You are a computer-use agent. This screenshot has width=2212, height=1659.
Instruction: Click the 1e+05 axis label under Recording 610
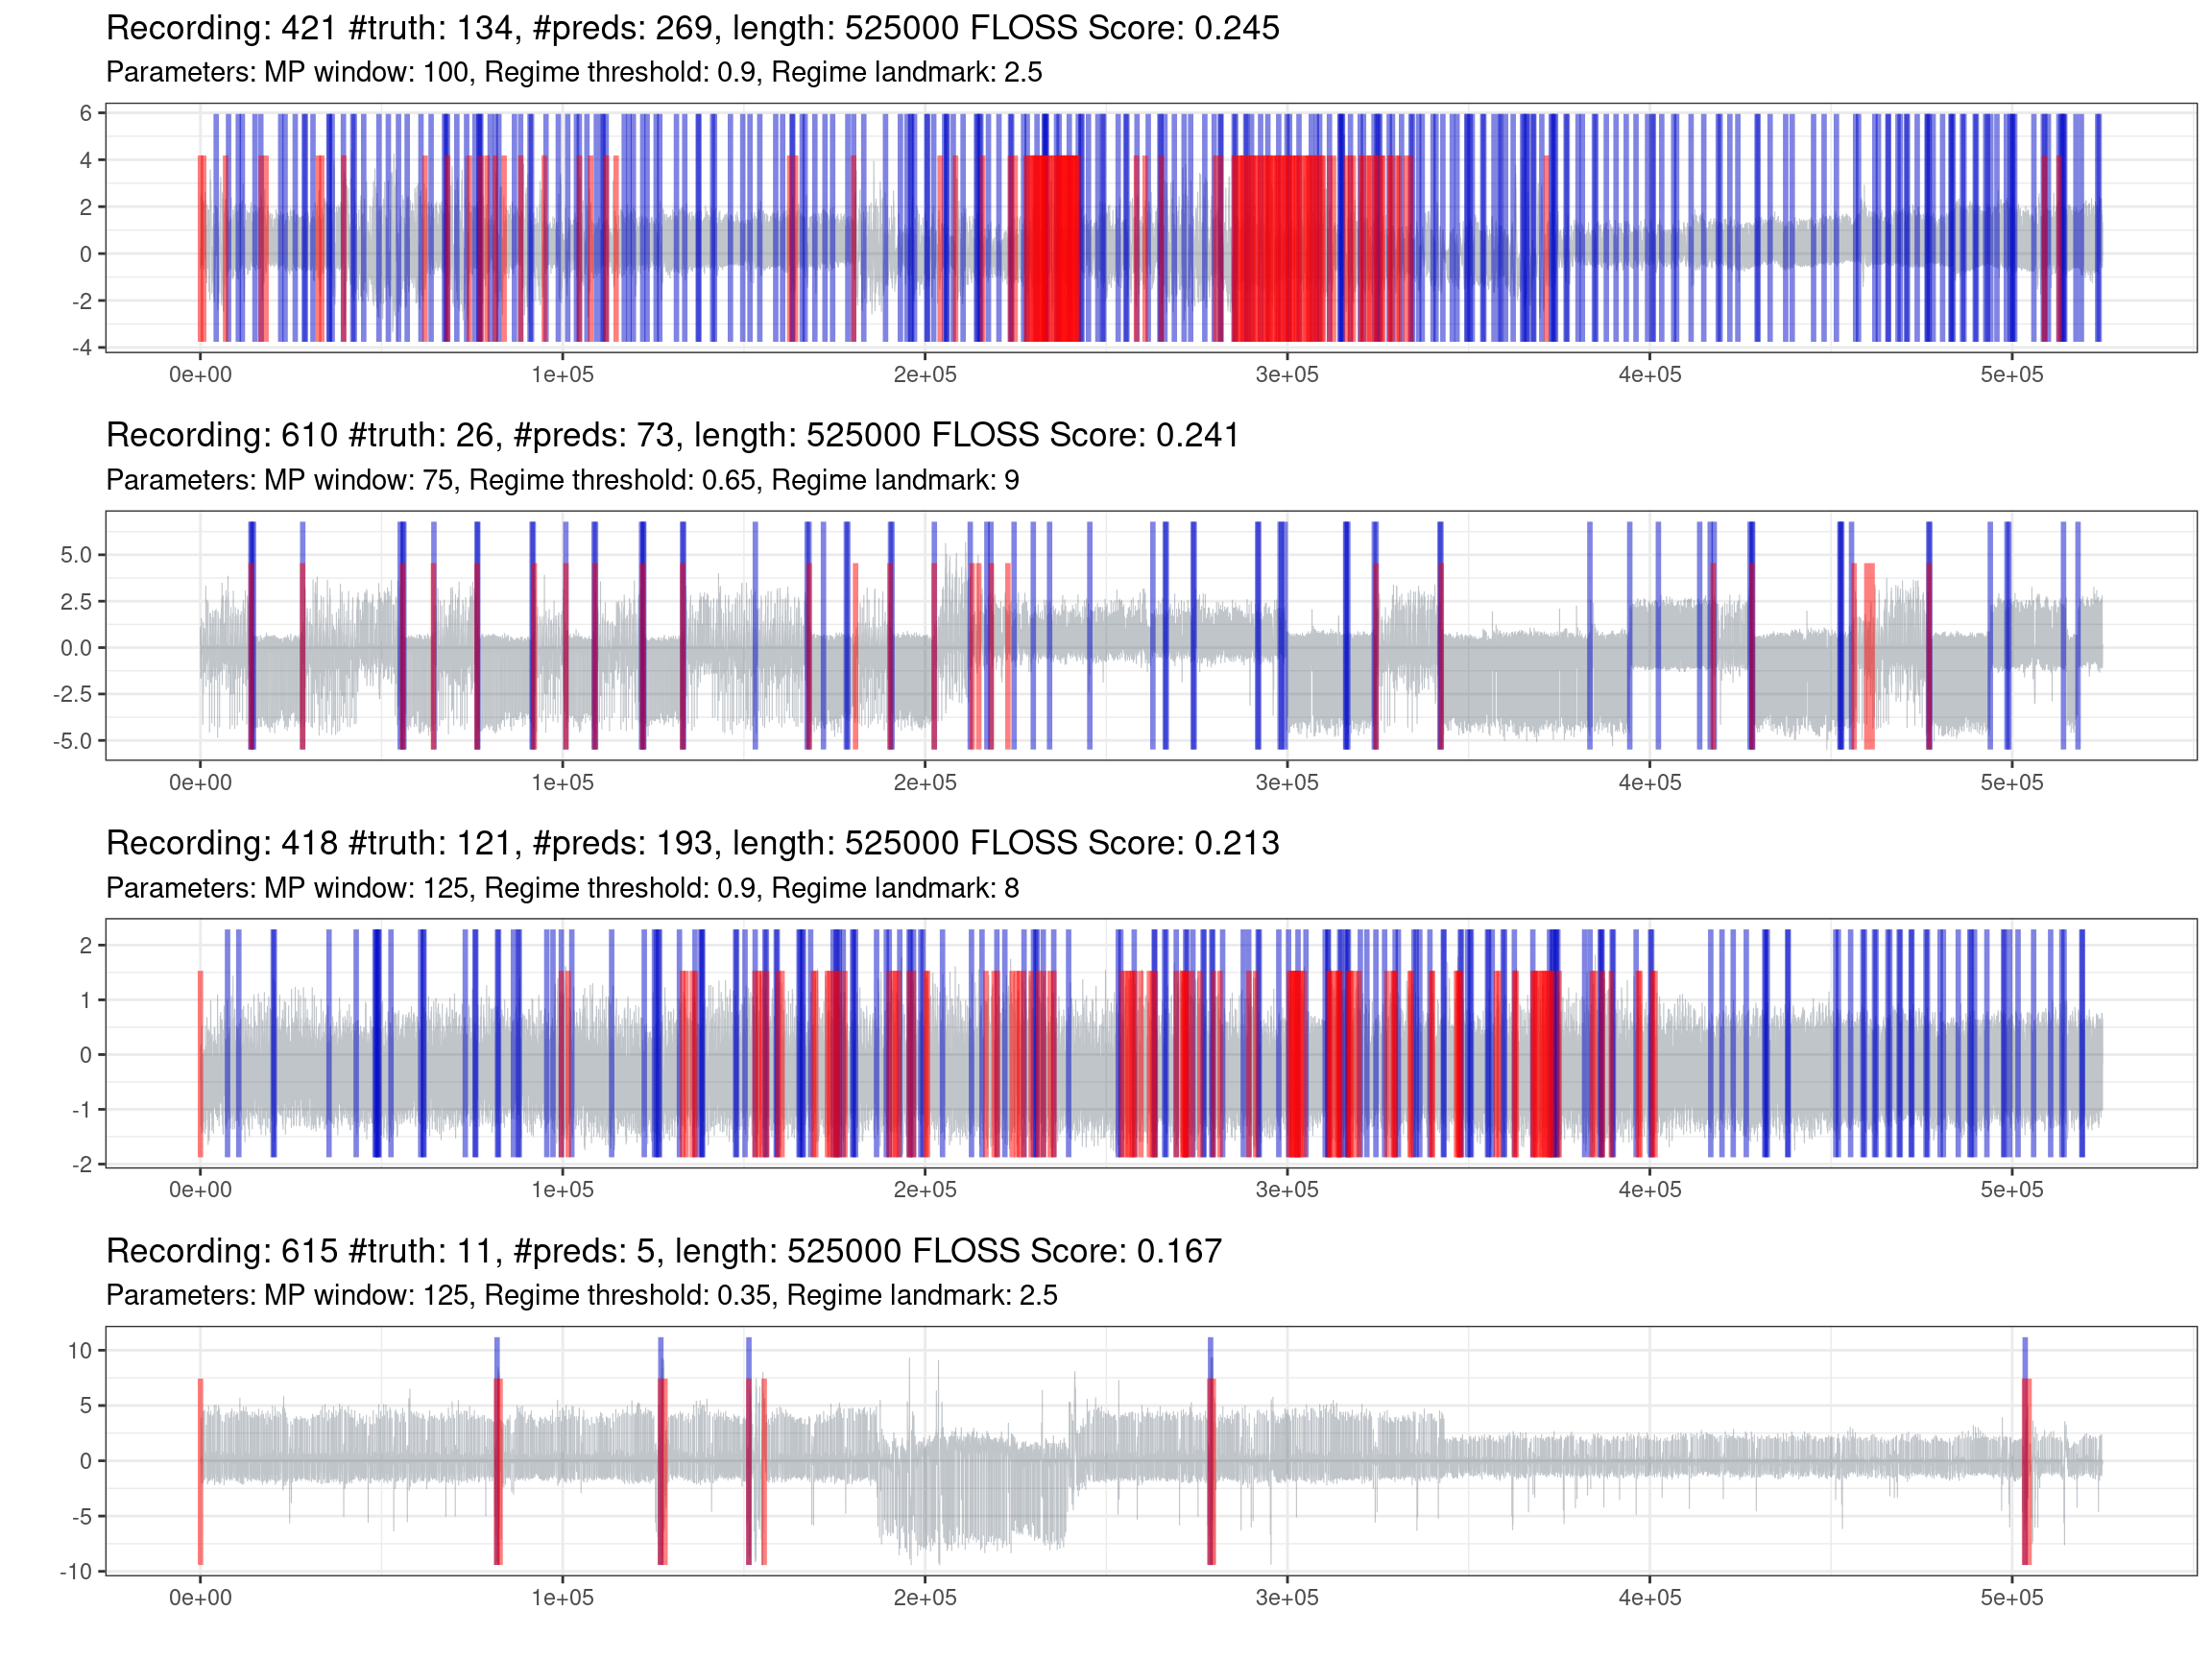click(562, 783)
